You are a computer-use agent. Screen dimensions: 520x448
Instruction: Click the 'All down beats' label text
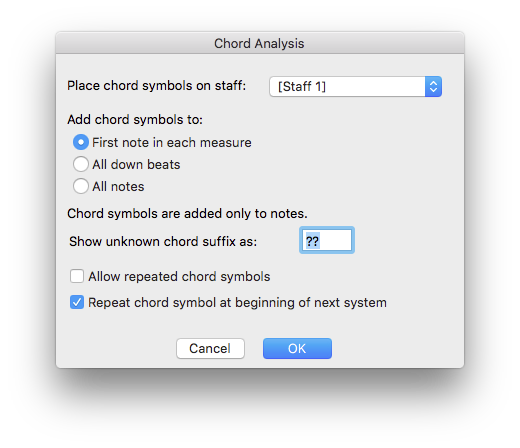pos(136,165)
